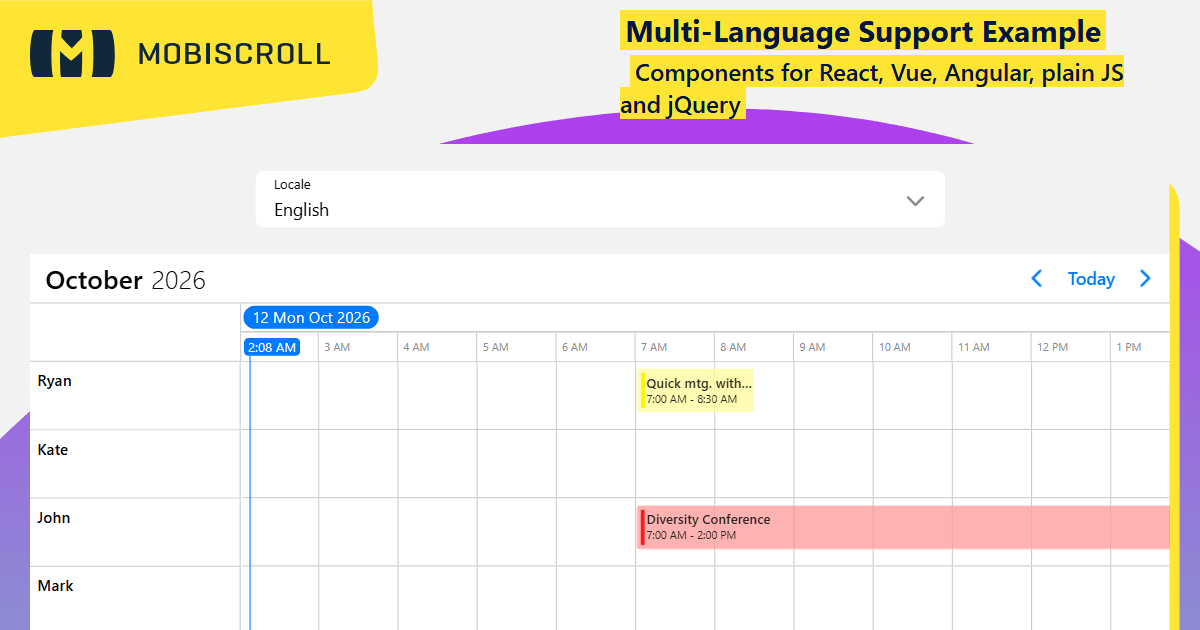Click the 2:08 AM current time marker
1200x630 pixels.
pos(272,347)
